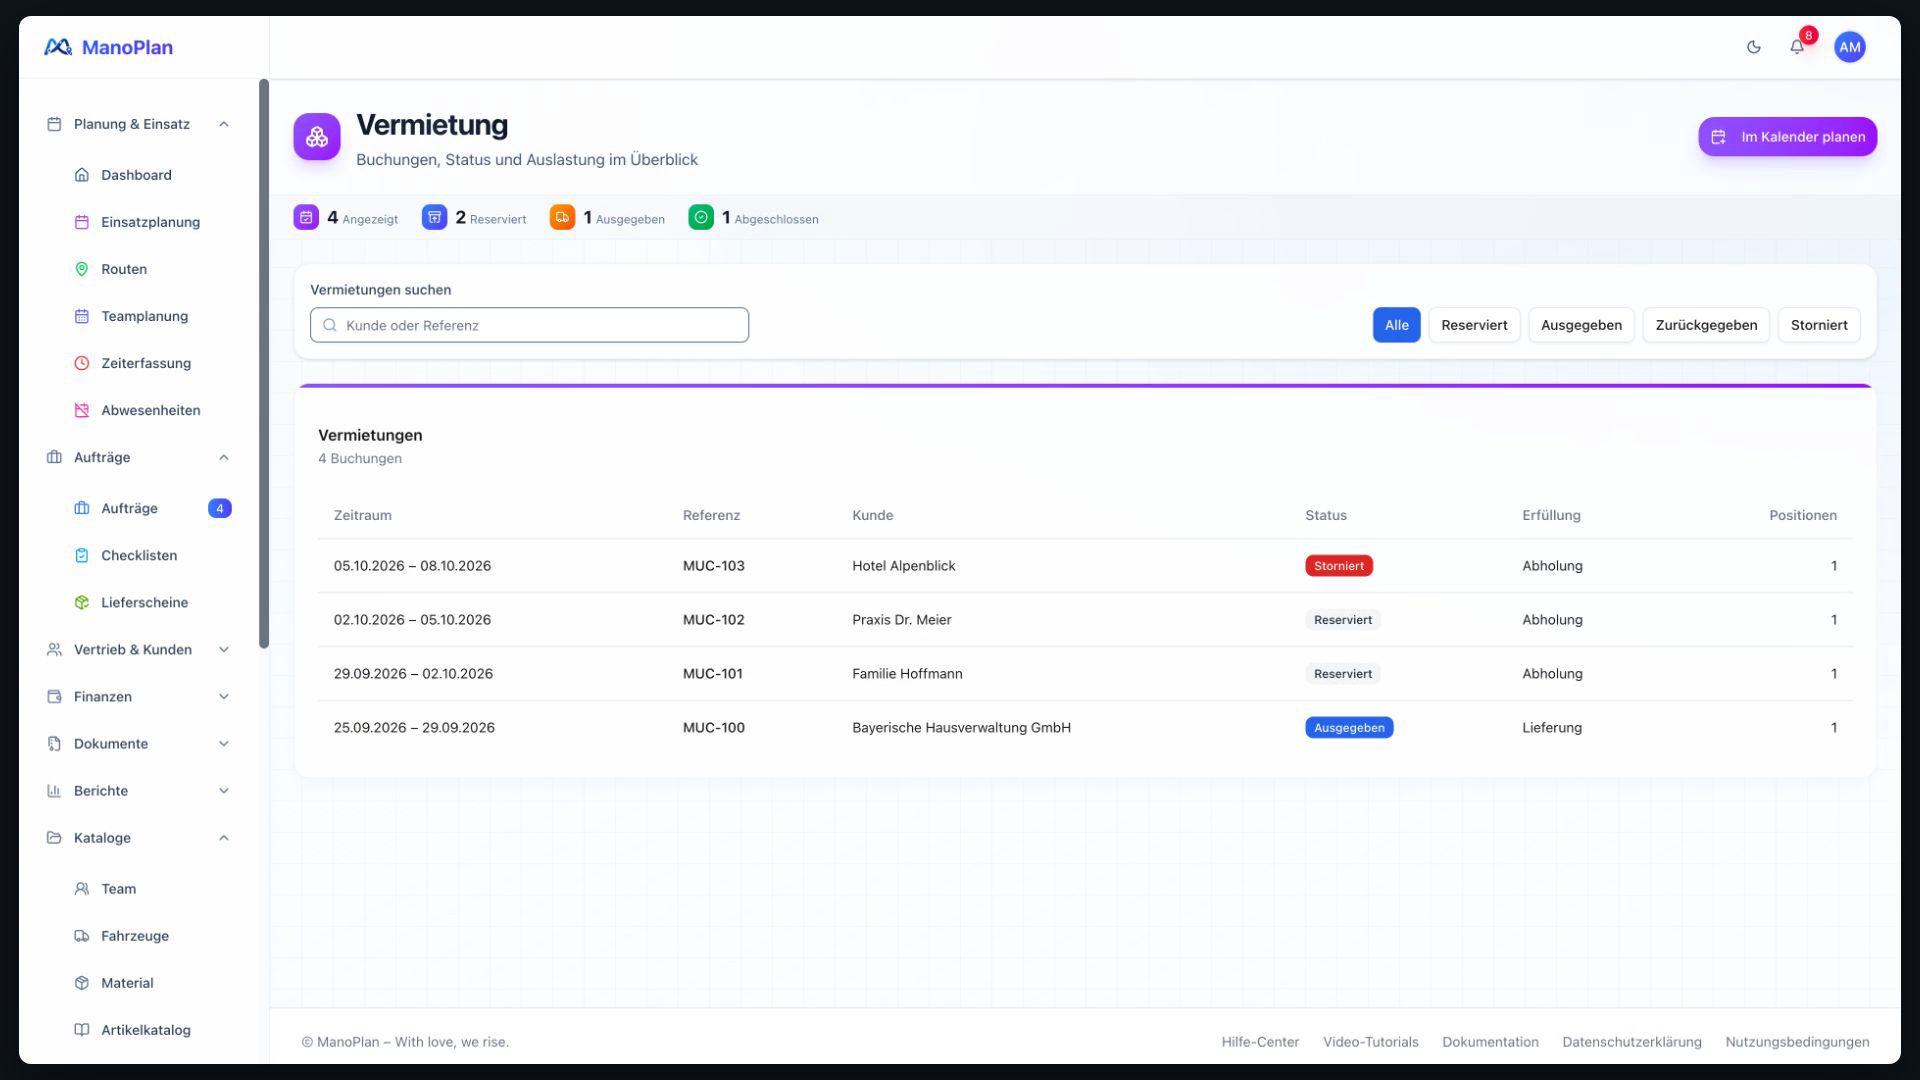Toggle dark mode moon icon
Viewport: 1920px width, 1080px height.
1753,47
